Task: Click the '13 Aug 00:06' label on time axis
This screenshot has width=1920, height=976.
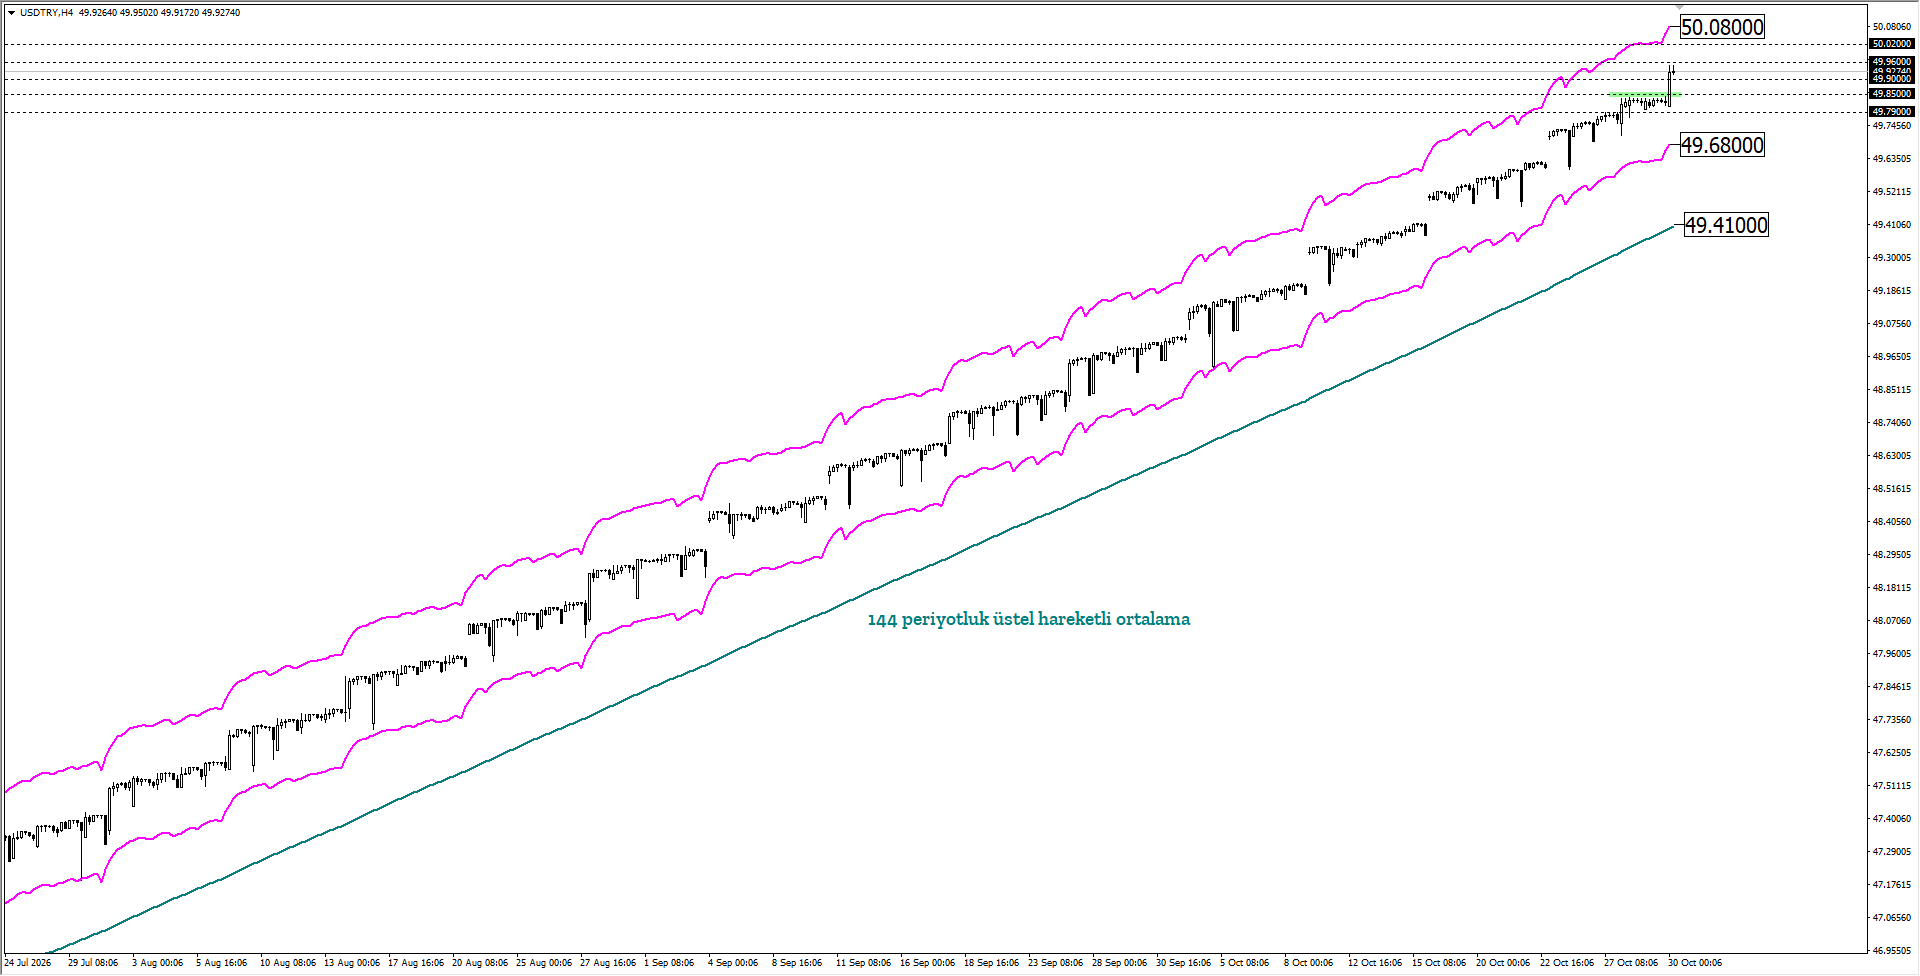Action: (352, 963)
